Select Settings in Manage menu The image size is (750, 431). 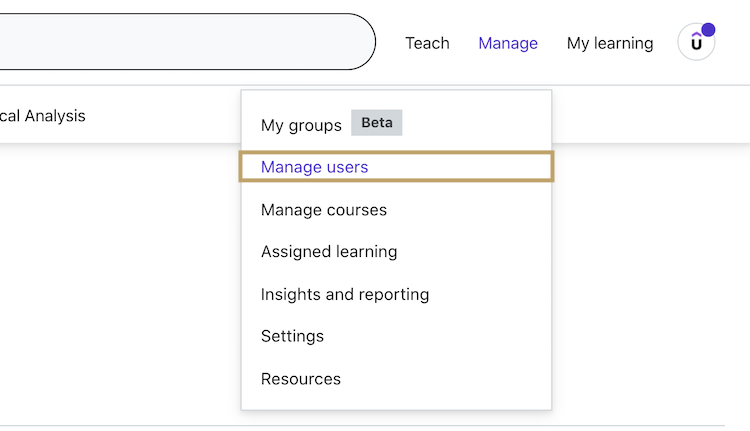pos(292,336)
